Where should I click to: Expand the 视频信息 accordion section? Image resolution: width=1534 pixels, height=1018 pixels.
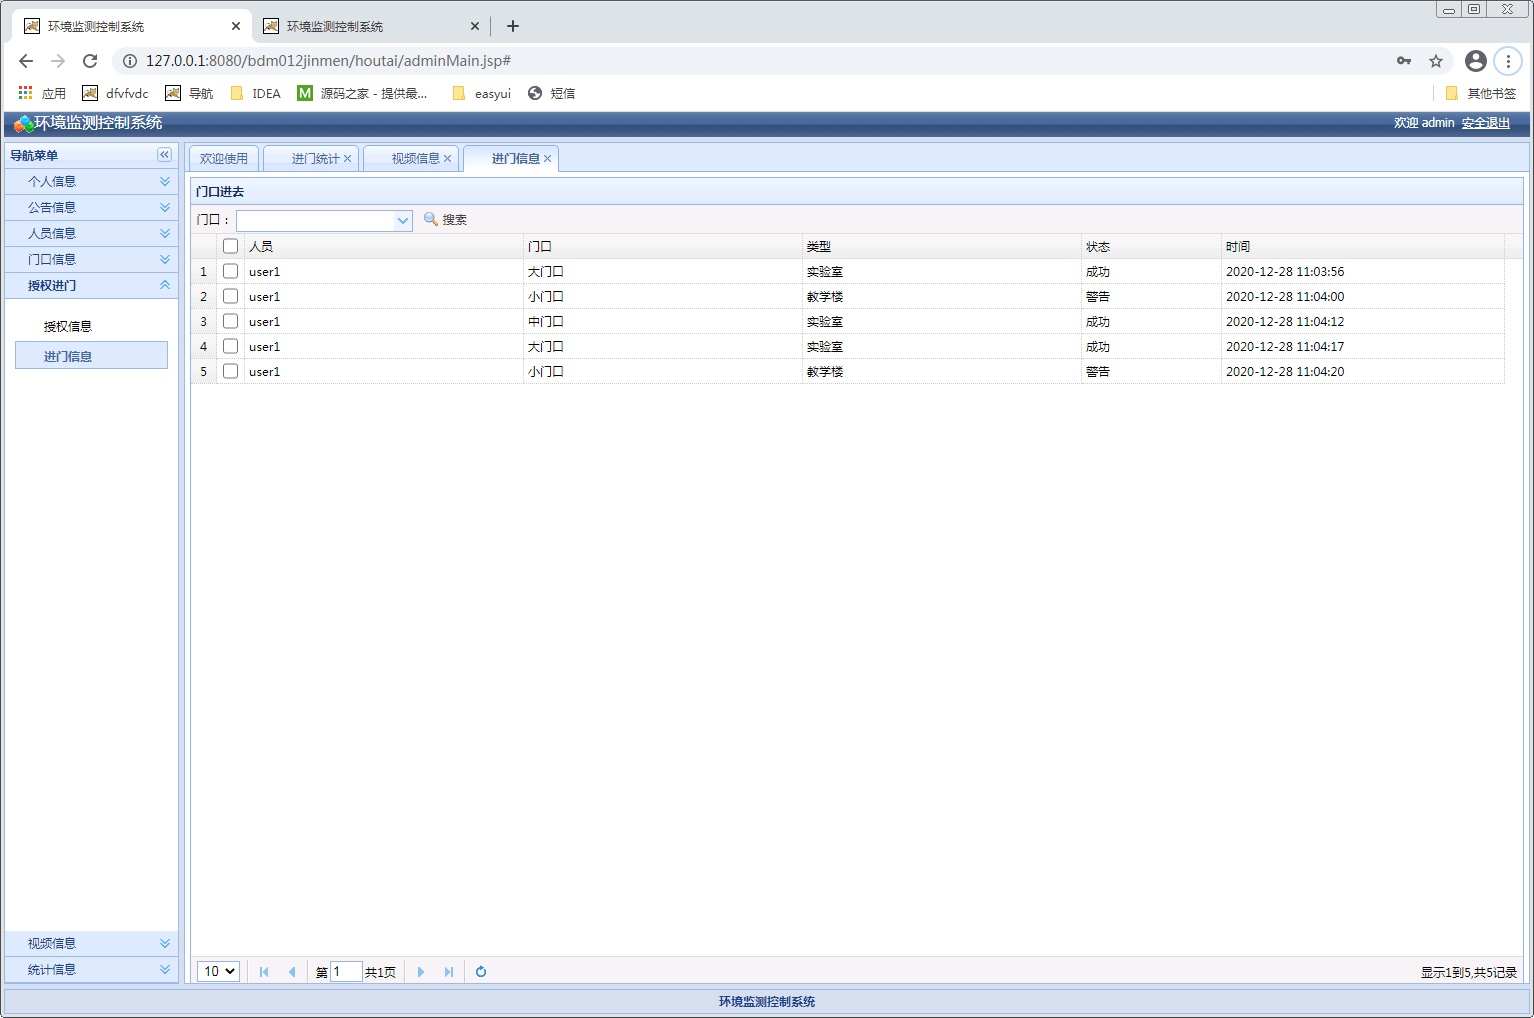pos(91,943)
